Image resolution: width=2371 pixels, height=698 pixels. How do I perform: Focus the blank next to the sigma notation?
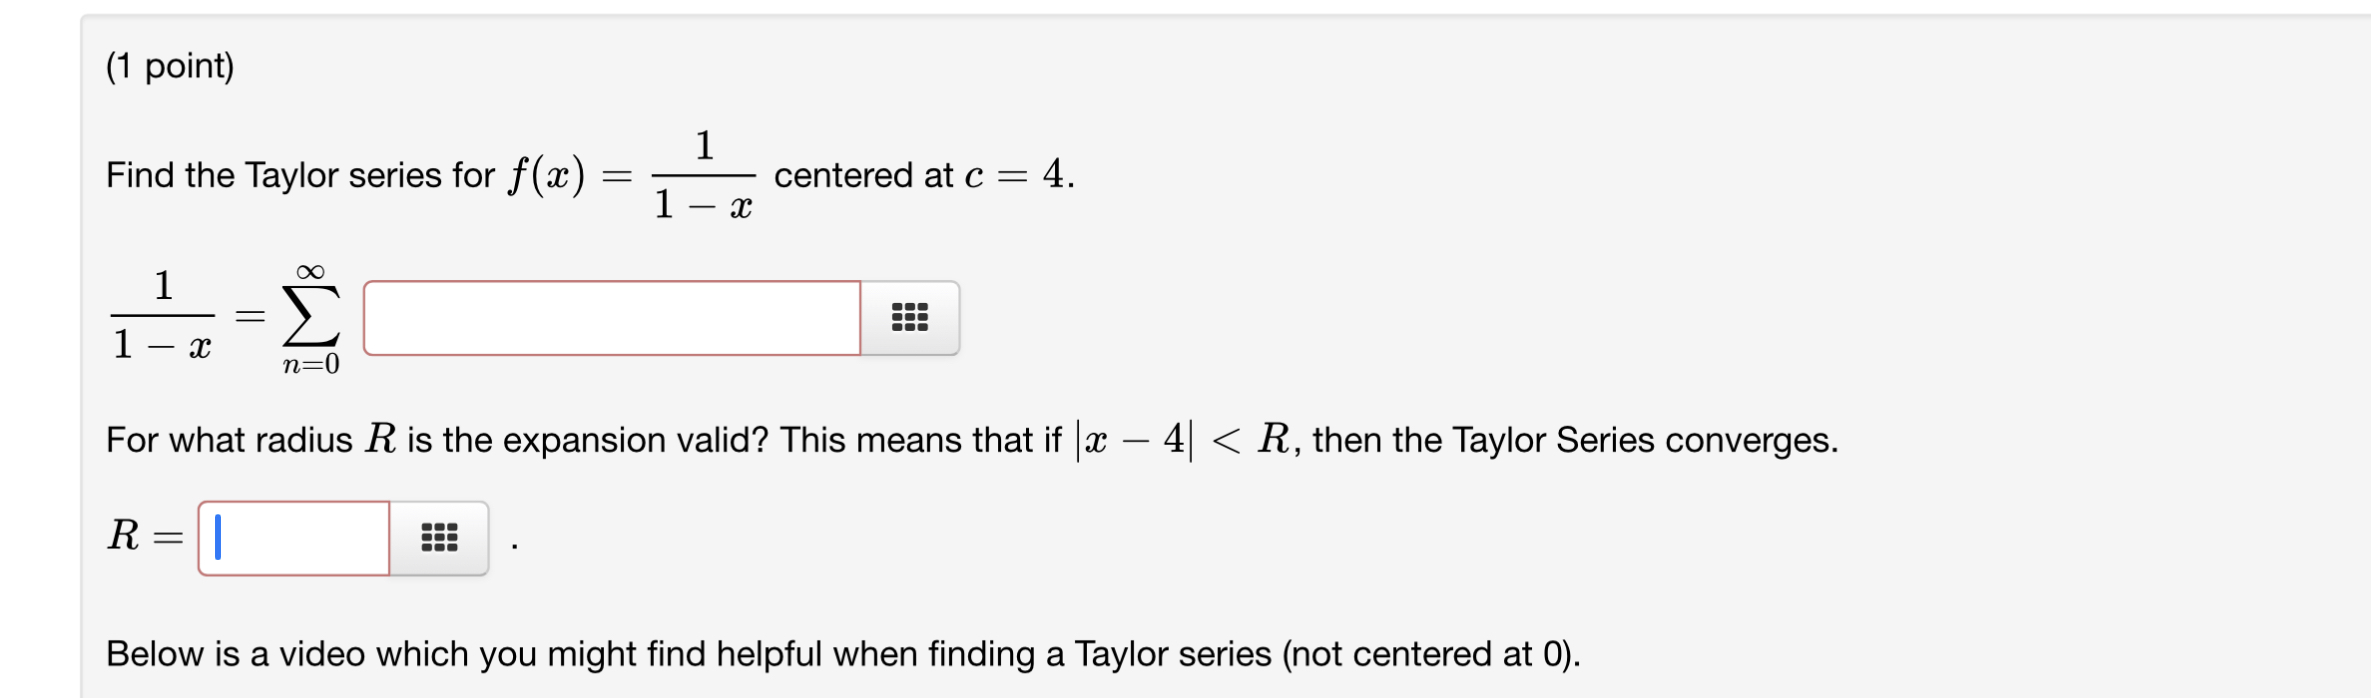tap(610, 316)
